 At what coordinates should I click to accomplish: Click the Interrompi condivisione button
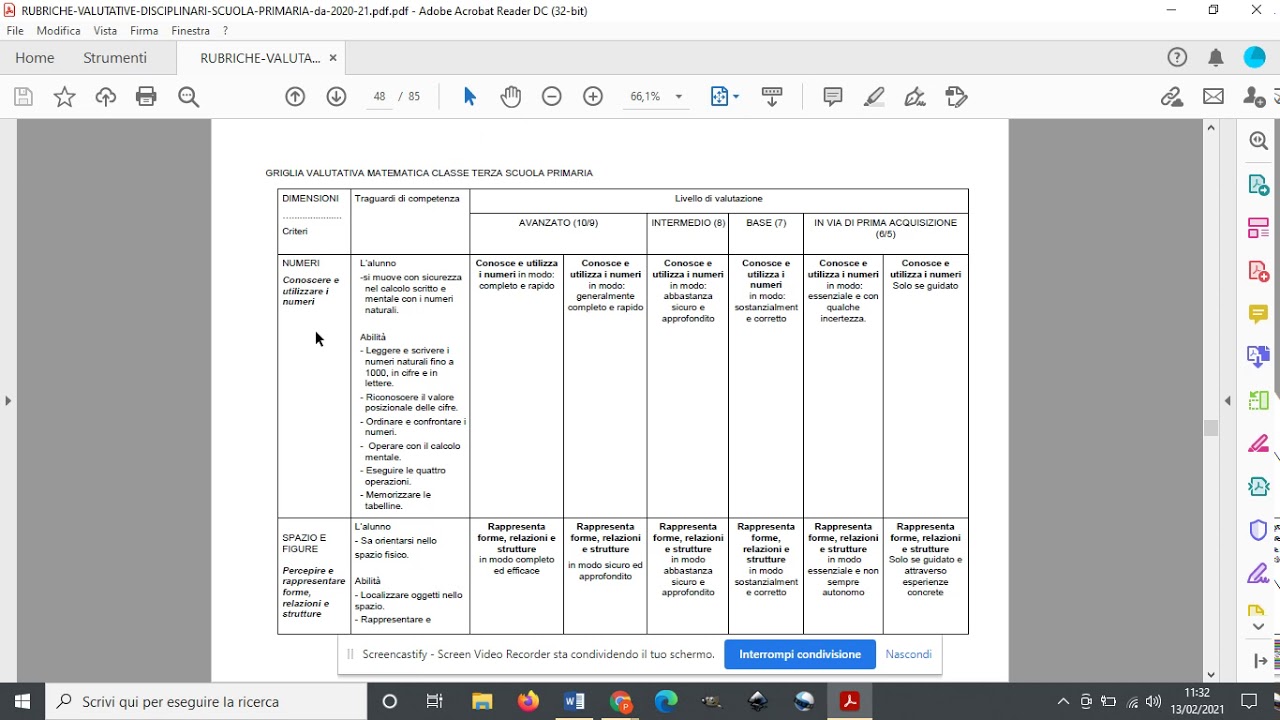800,654
